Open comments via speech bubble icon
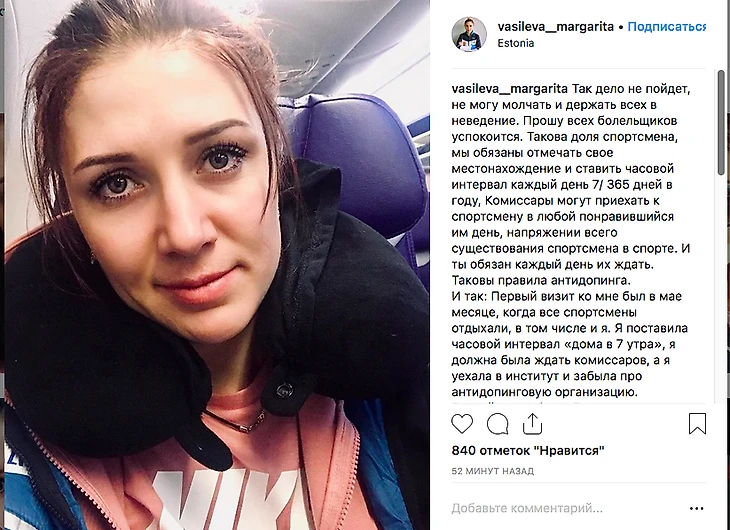The image size is (730, 530). click(x=497, y=424)
